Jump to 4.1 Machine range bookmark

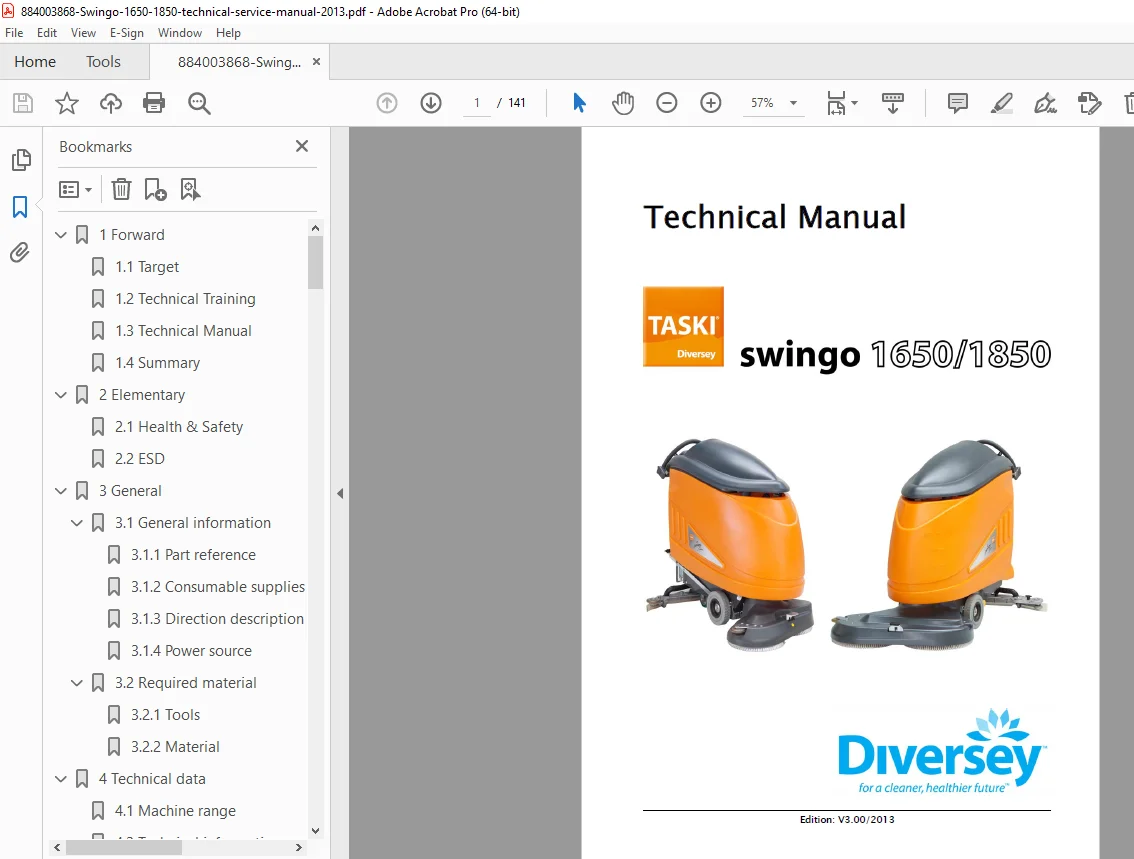(x=175, y=811)
